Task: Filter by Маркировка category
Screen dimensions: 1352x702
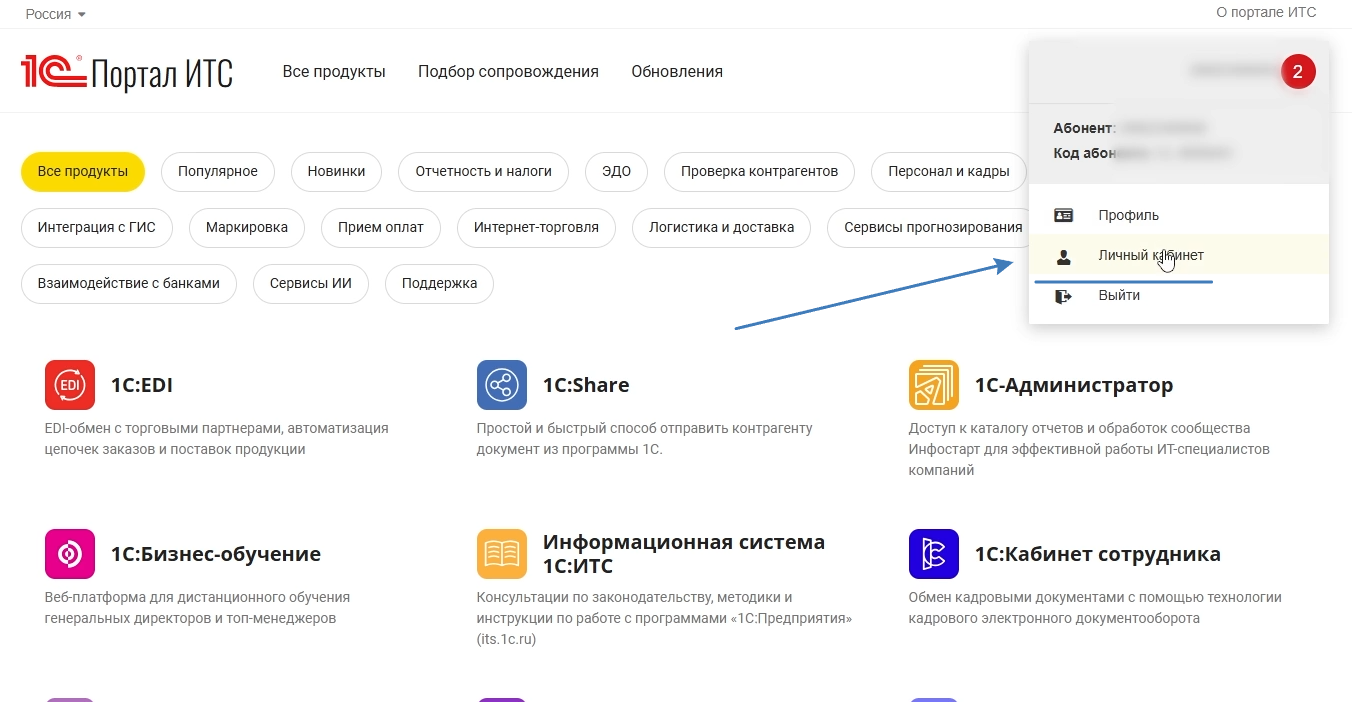Action: pos(247,227)
